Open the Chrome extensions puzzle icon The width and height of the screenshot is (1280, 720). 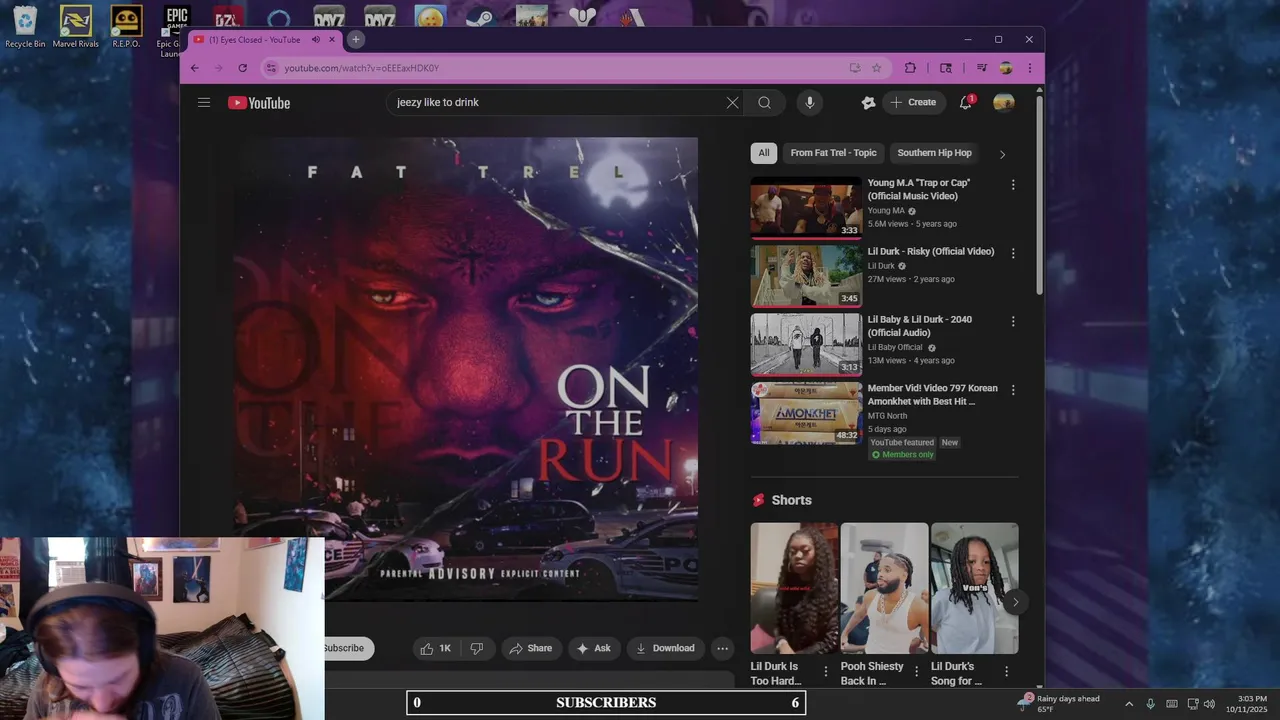coord(910,68)
